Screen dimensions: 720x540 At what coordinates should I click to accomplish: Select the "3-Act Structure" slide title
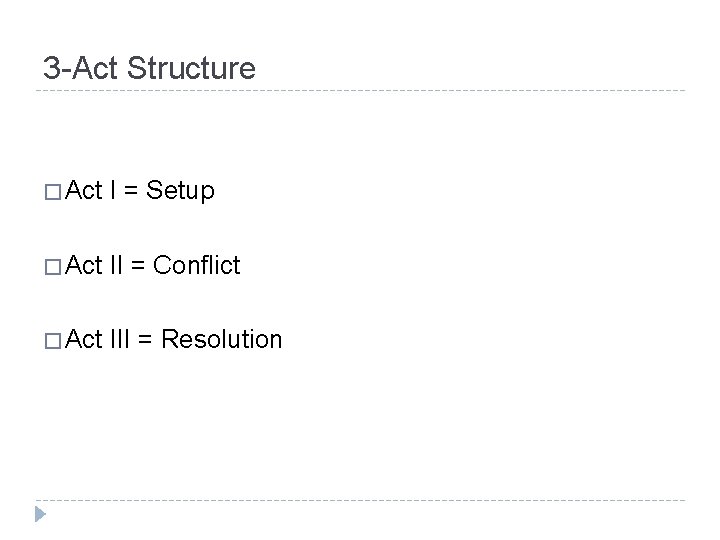tap(149, 68)
